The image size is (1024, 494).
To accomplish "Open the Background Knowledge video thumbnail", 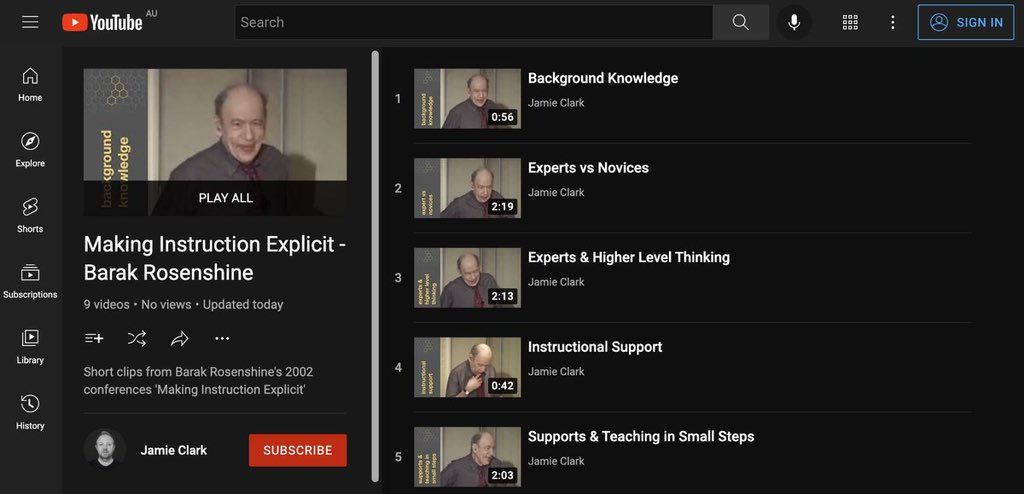I will pyautogui.click(x=468, y=99).
